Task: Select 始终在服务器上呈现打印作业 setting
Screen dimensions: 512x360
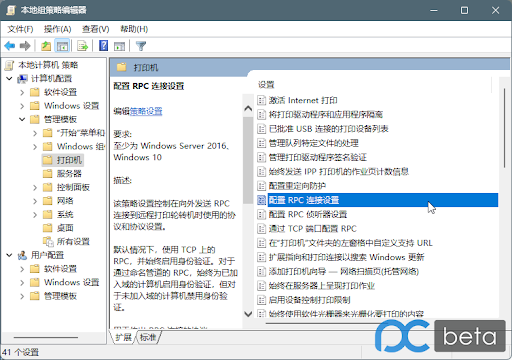Action: pos(322,286)
